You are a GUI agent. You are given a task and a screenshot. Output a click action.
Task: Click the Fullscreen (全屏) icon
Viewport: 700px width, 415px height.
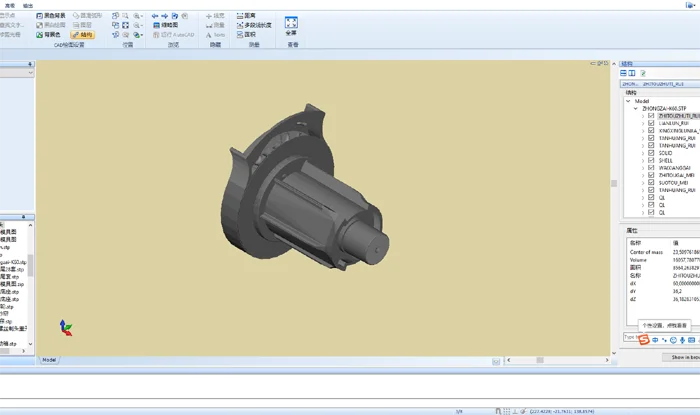pos(291,25)
